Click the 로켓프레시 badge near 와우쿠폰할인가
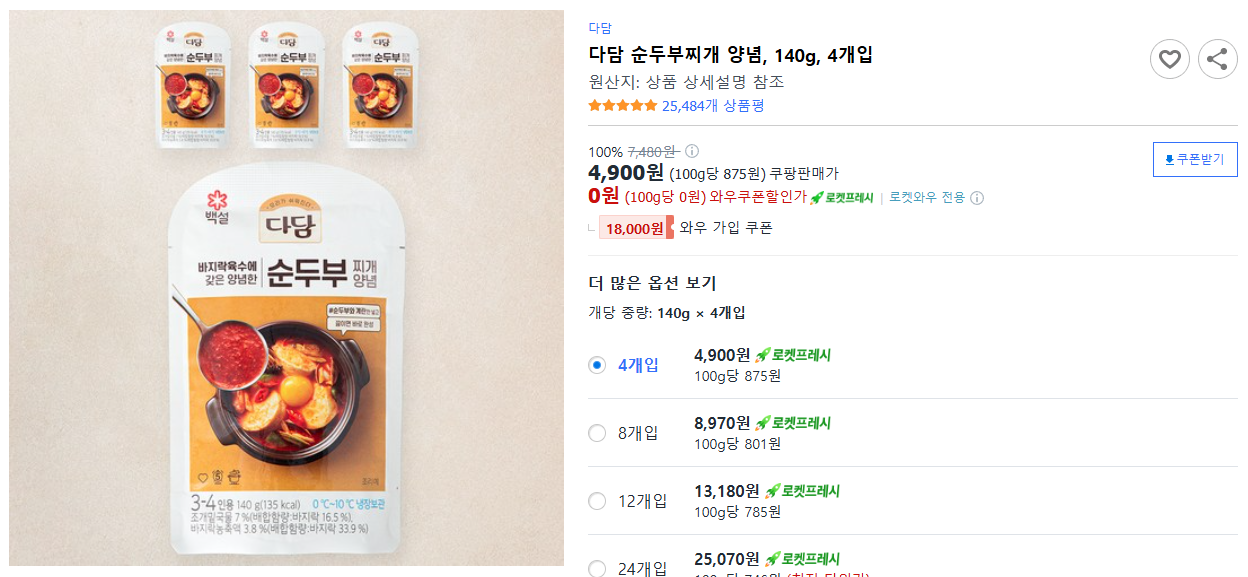Screen dimensions: 1248x577 click(x=842, y=198)
